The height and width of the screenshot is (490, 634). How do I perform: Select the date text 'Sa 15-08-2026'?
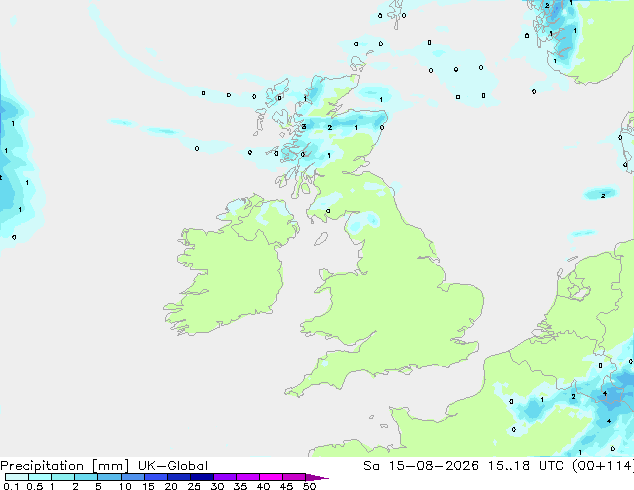[421, 466]
